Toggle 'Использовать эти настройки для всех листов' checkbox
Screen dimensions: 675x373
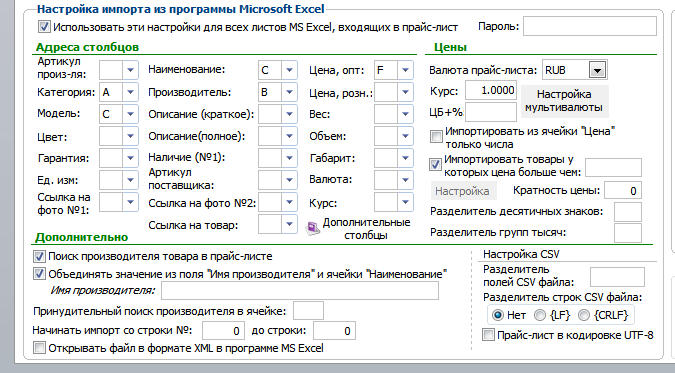point(44,27)
